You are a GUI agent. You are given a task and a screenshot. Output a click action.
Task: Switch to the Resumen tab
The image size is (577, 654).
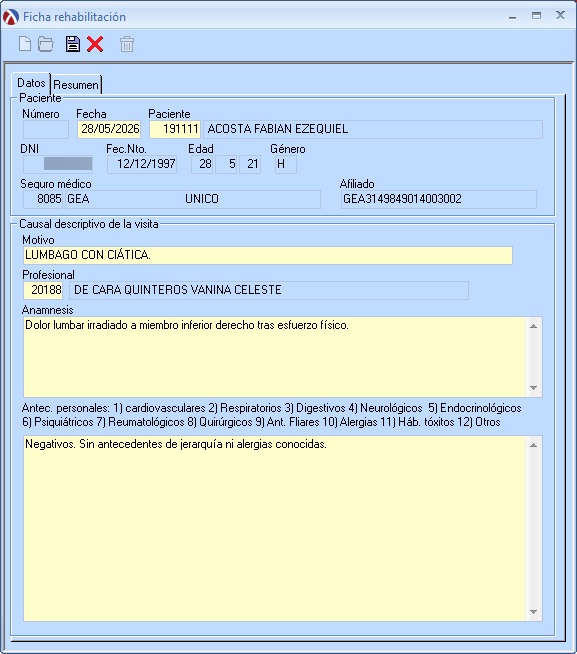pos(76,85)
